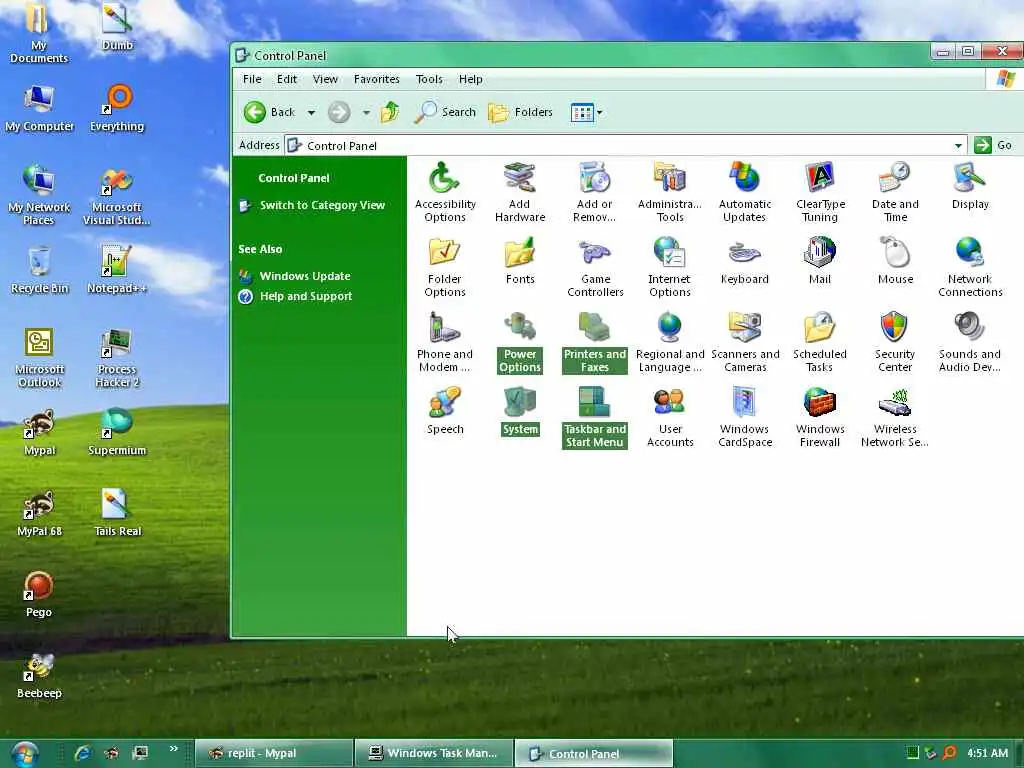This screenshot has width=1024, height=768.
Task: Open User Accounts icon
Action: [669, 417]
